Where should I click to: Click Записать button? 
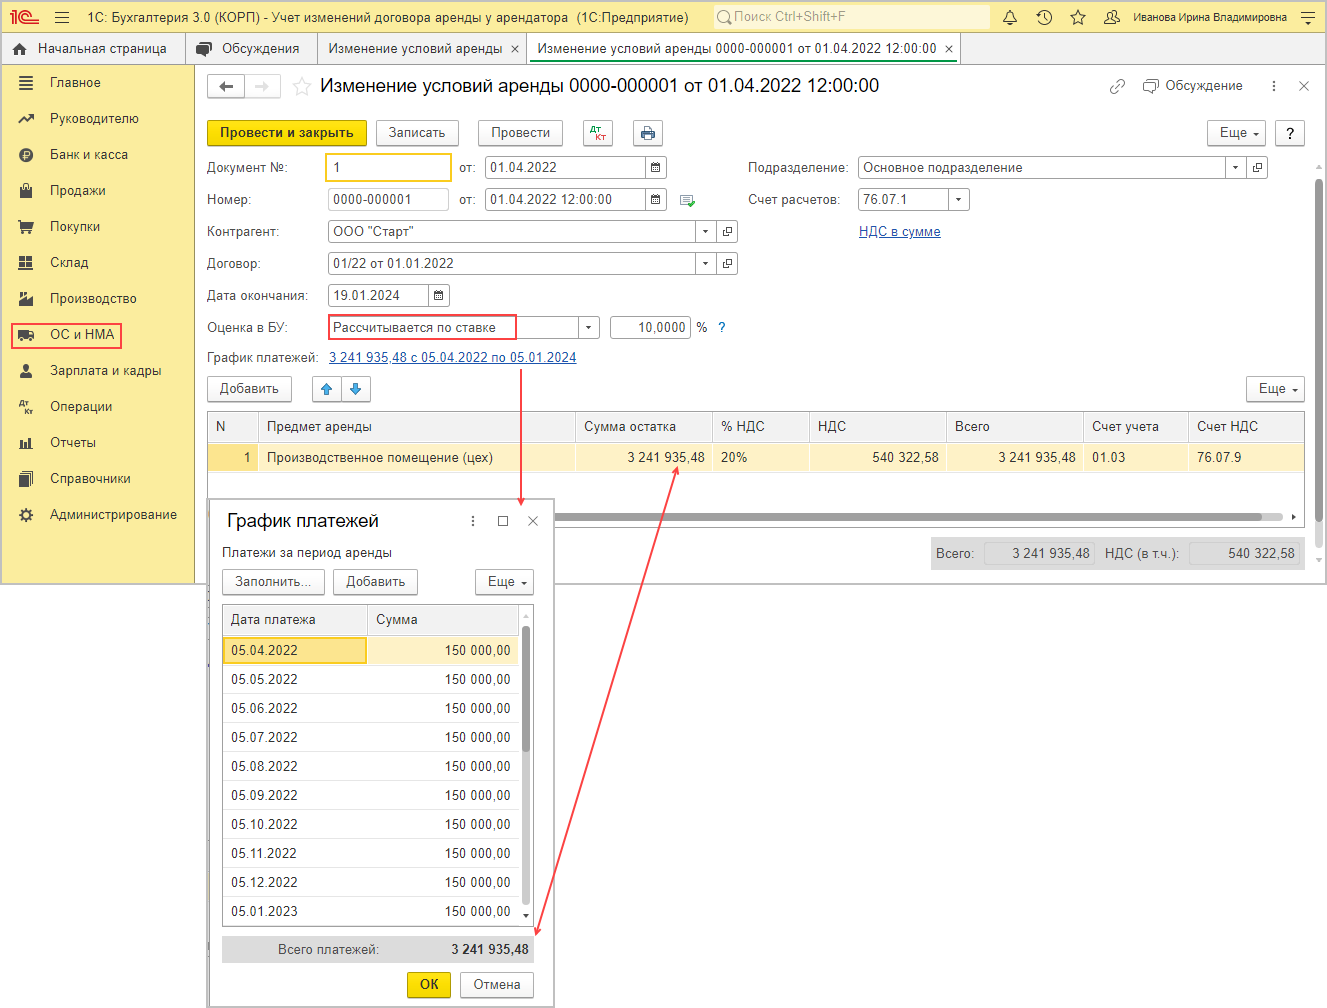[x=417, y=133]
